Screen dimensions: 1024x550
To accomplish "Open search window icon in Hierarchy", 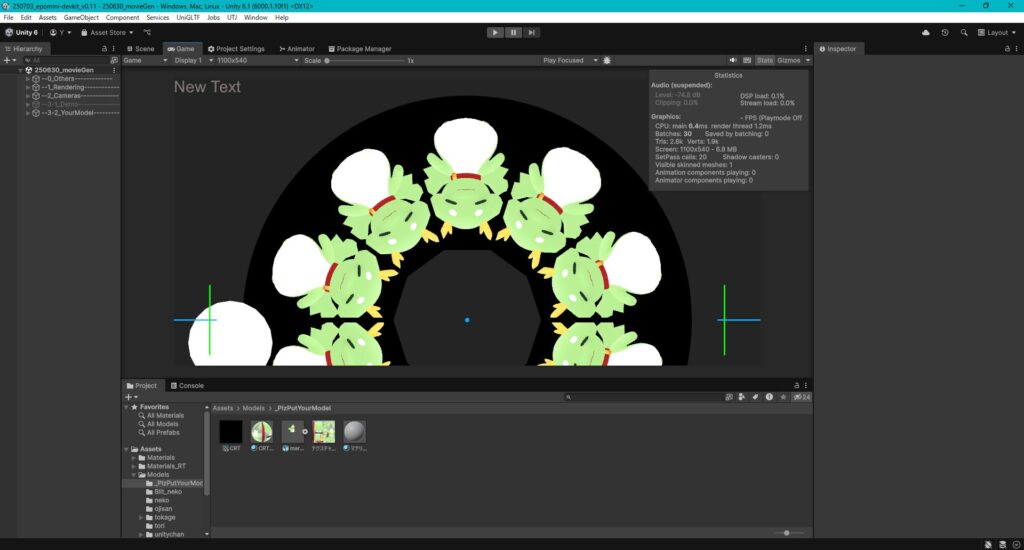I will tap(114, 60).
